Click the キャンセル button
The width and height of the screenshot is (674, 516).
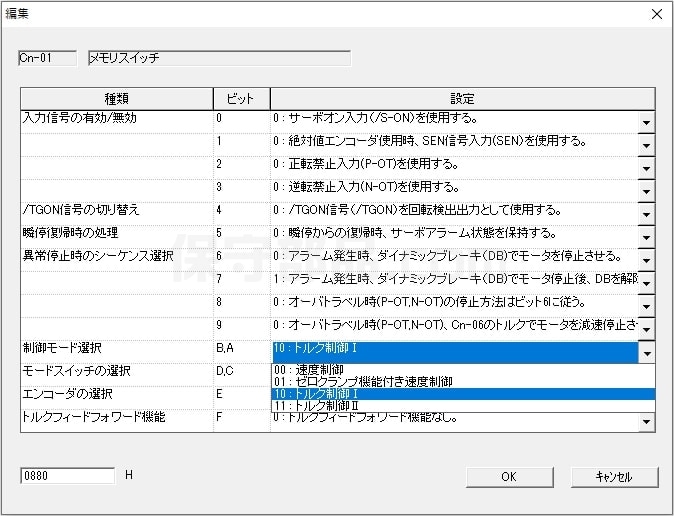613,477
